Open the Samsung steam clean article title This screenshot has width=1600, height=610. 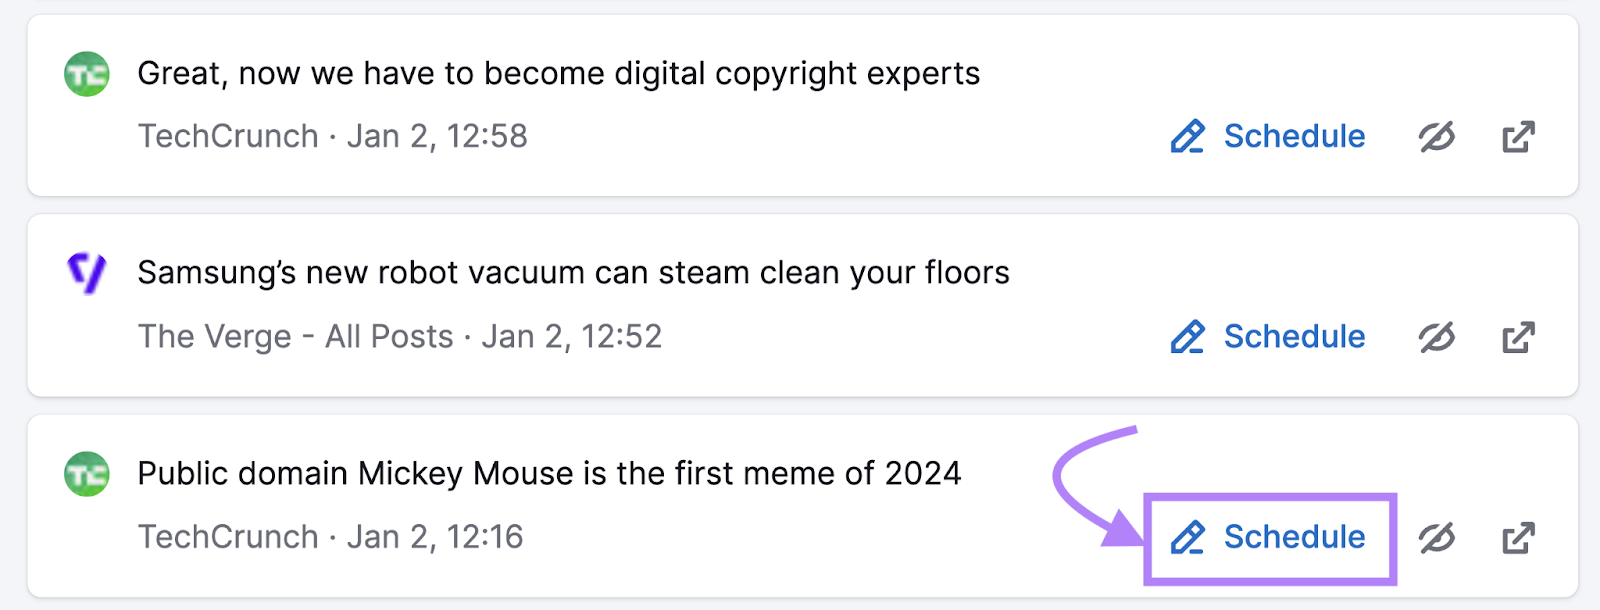(572, 272)
